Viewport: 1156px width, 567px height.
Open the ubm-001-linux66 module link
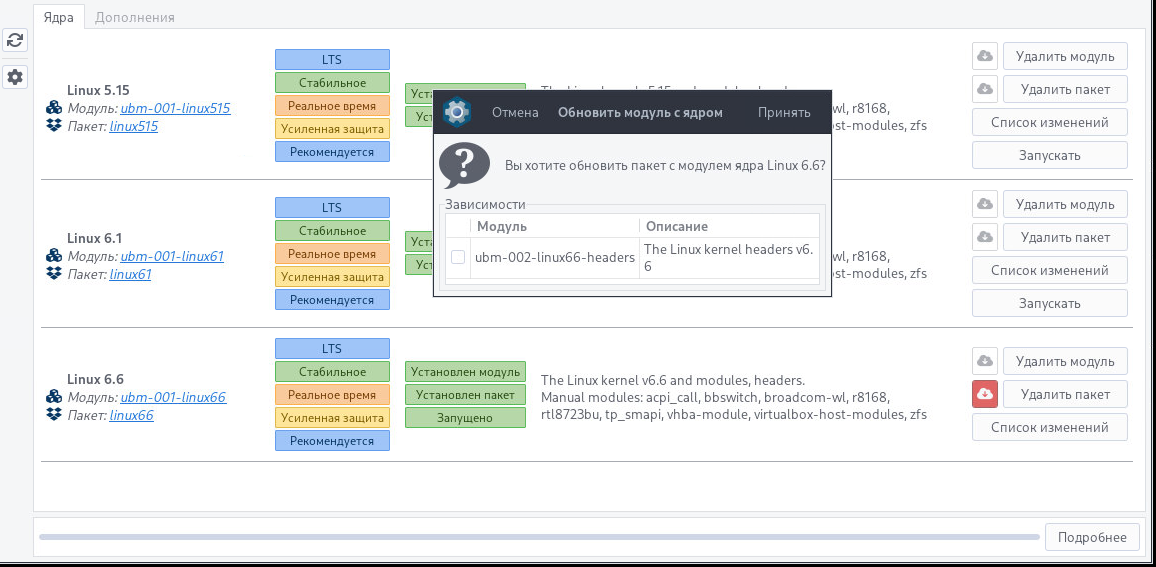click(x=173, y=397)
